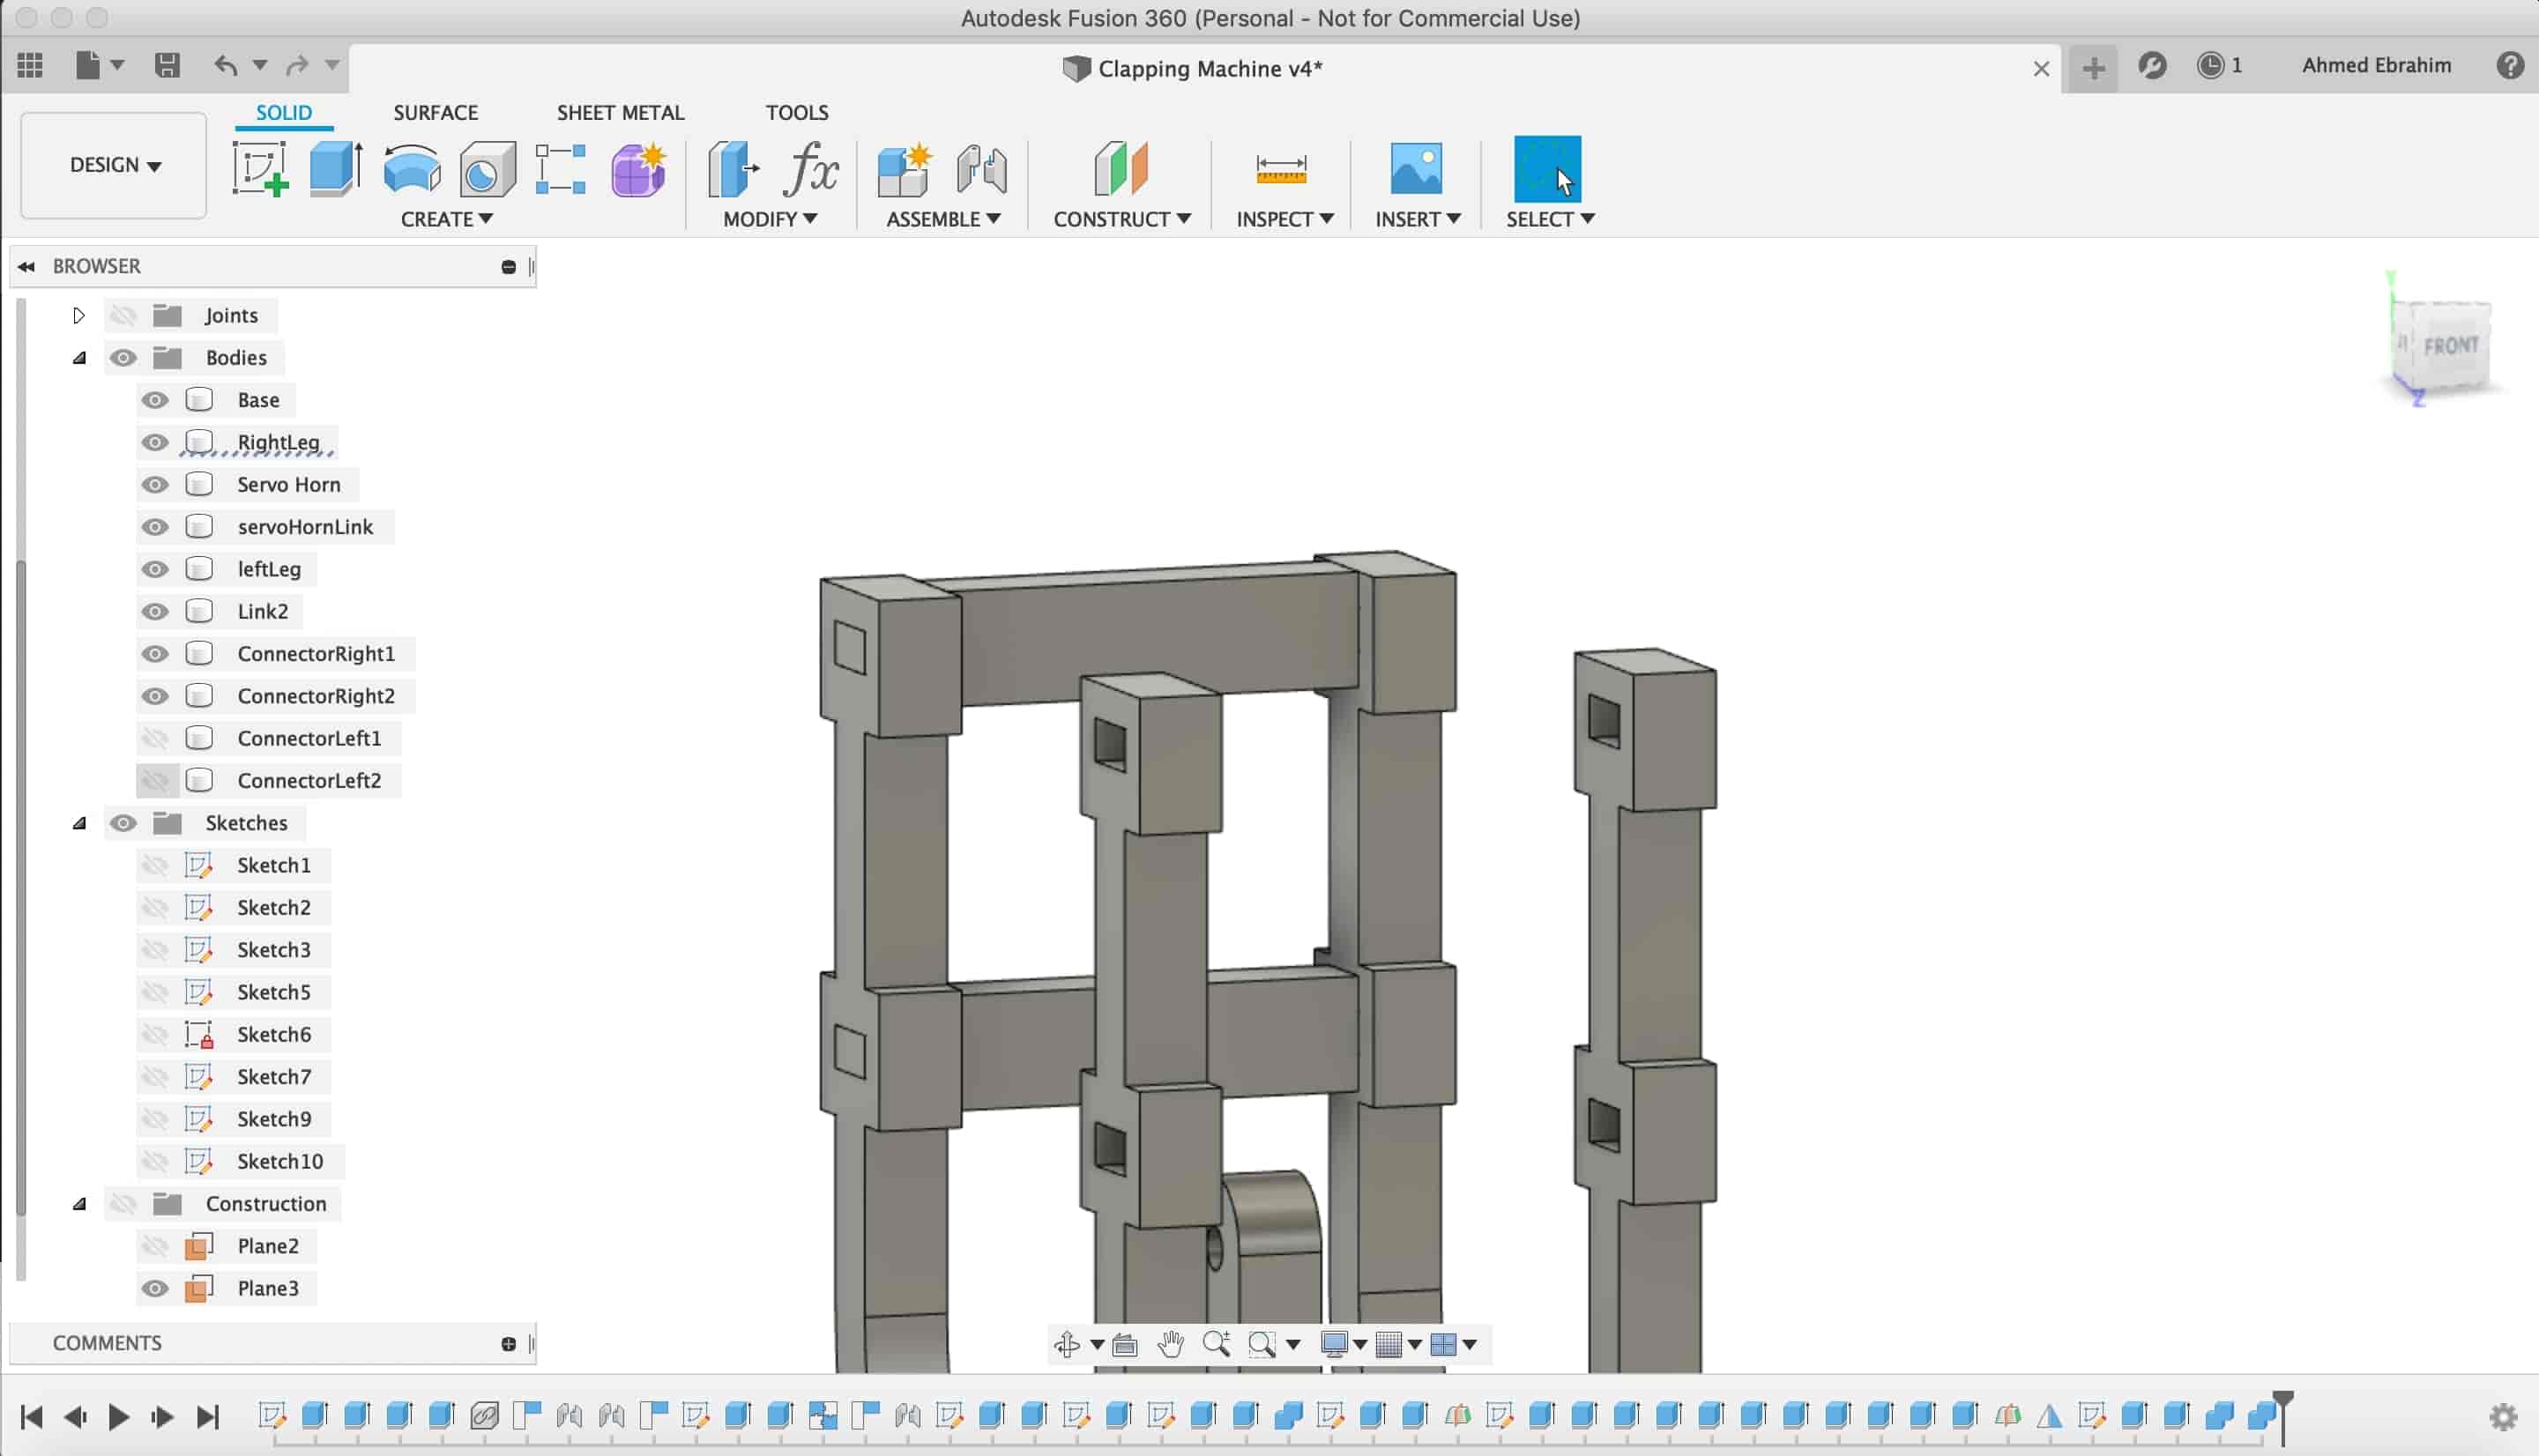The image size is (2539, 1456).
Task: Open the Create Form purple icon
Action: tap(638, 168)
